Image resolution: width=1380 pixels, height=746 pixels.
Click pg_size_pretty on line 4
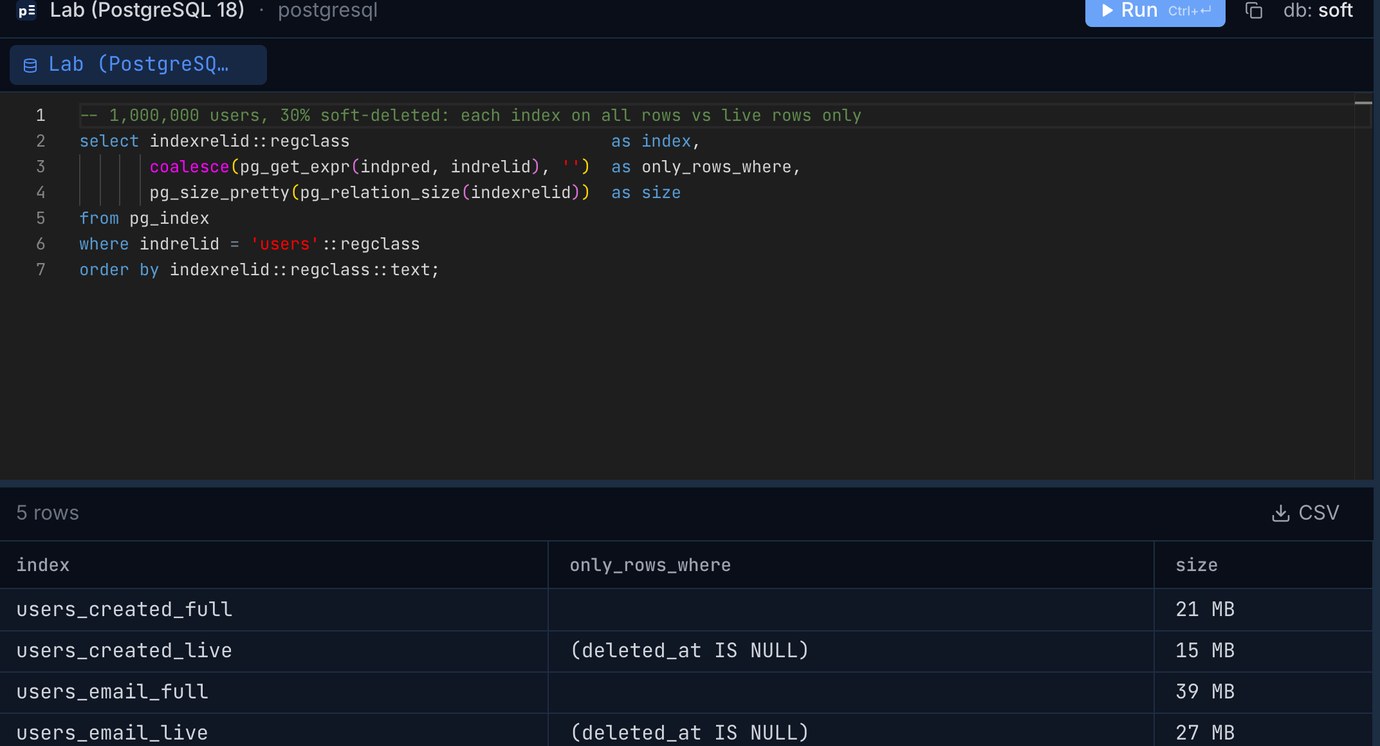tap(220, 192)
